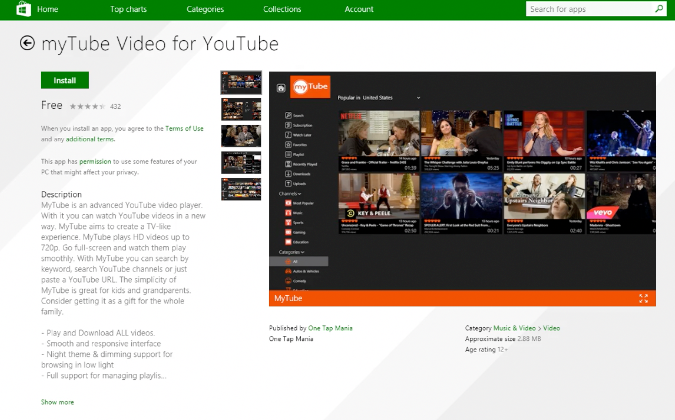Click the home icon inside the myTube screenshot
This screenshot has width=675, height=420.
tap(281, 88)
